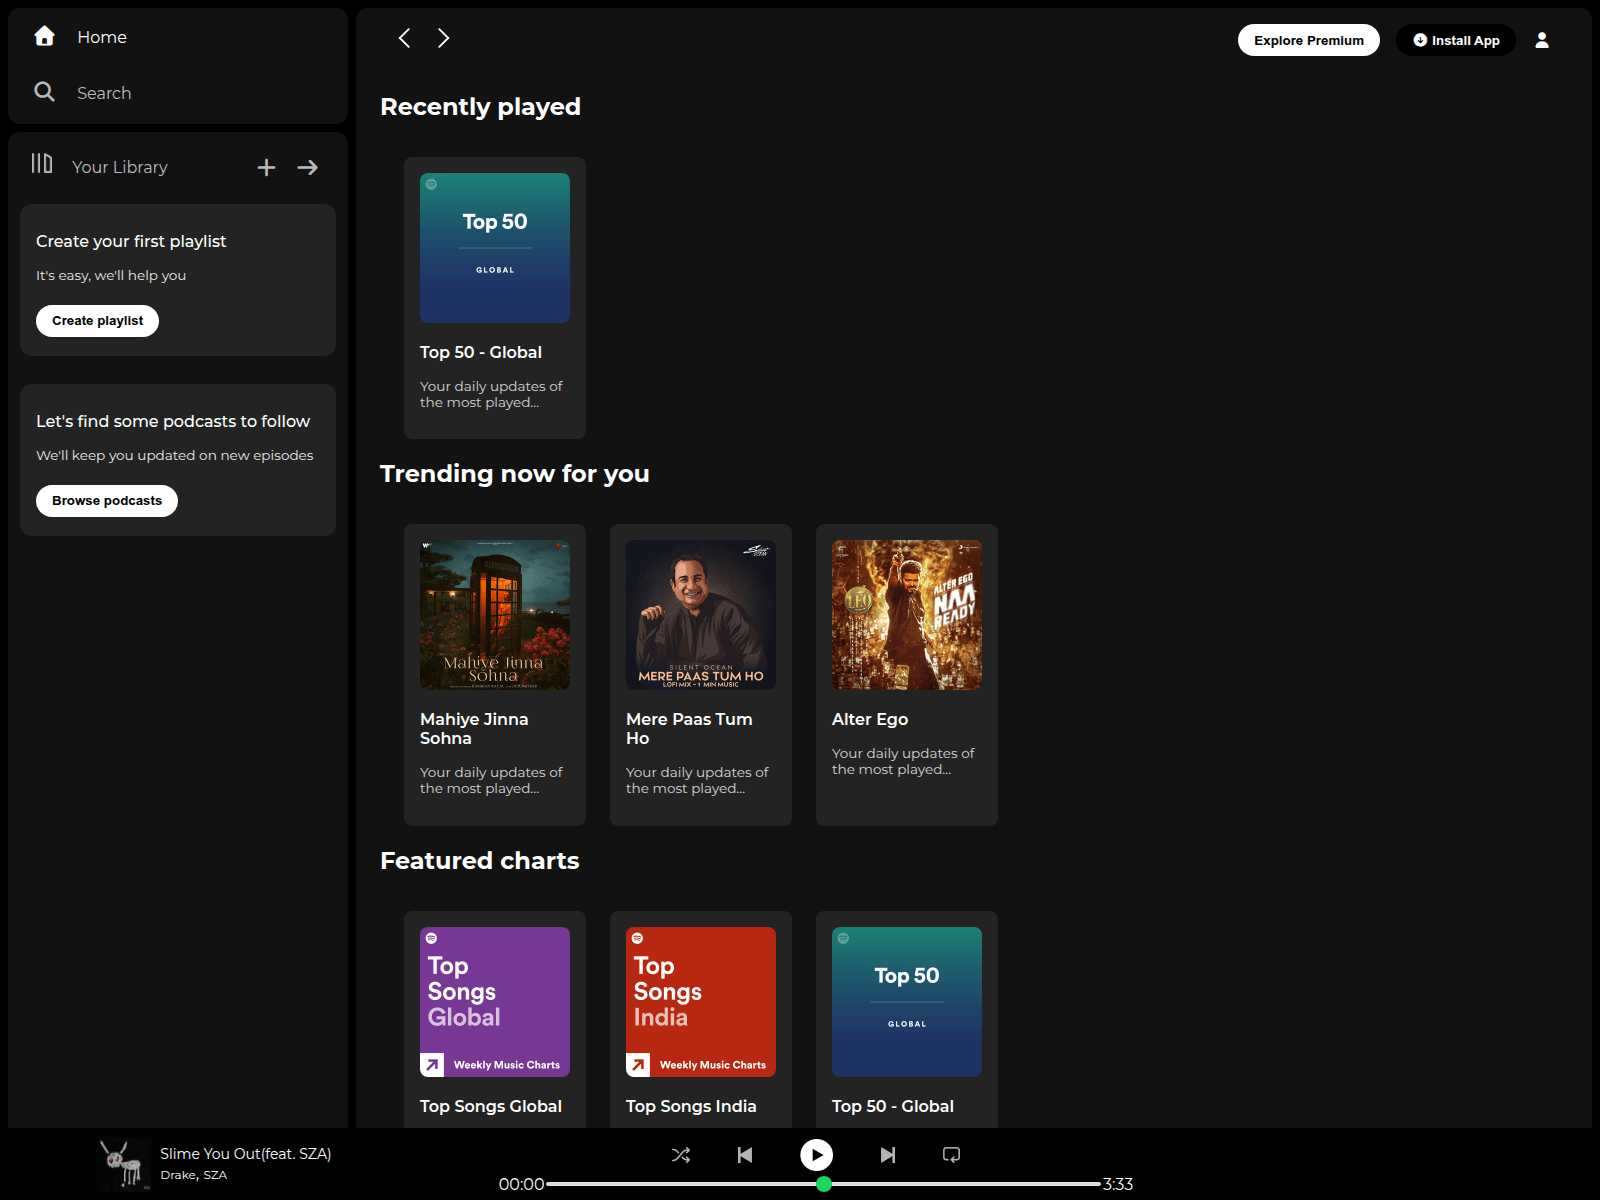Click the Create playlist button
Viewport: 1600px width, 1200px height.
pos(97,321)
